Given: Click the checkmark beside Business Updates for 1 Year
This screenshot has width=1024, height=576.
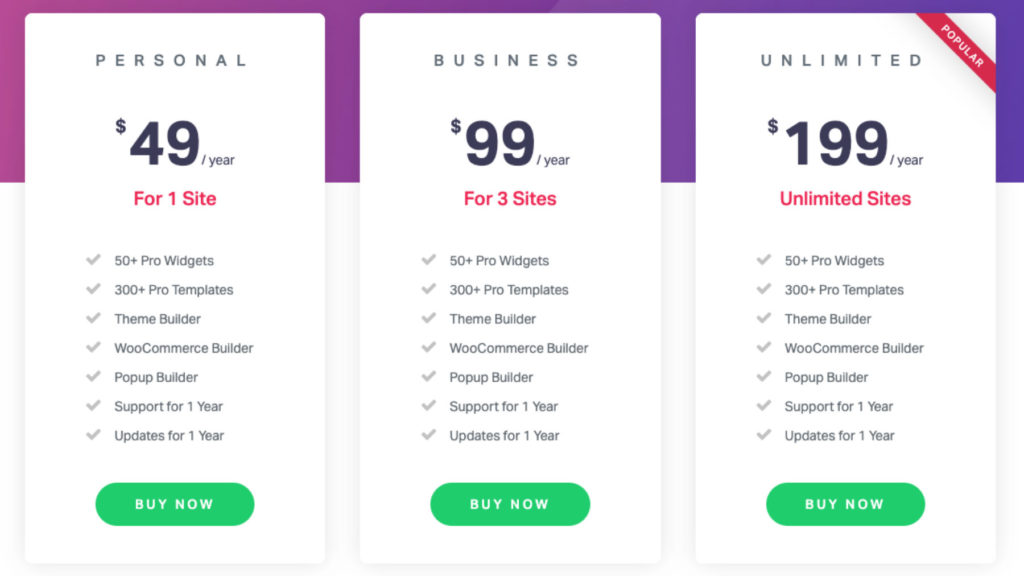Looking at the screenshot, I should click(x=428, y=435).
